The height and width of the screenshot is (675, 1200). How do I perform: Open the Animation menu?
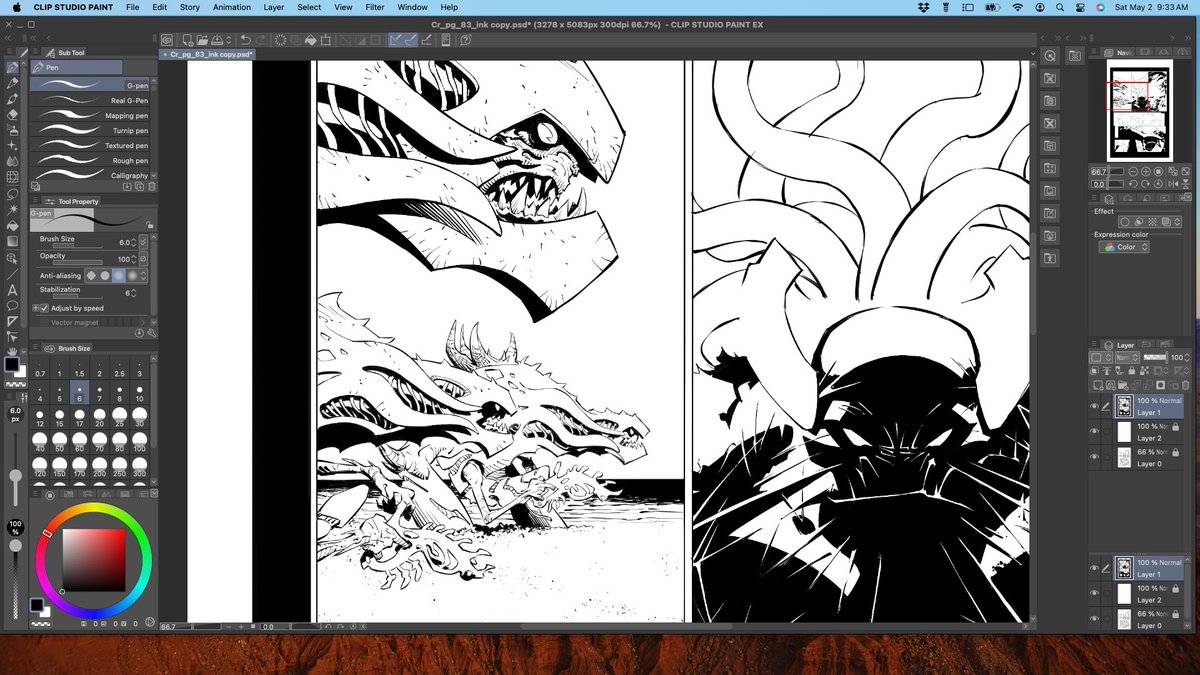coord(232,7)
